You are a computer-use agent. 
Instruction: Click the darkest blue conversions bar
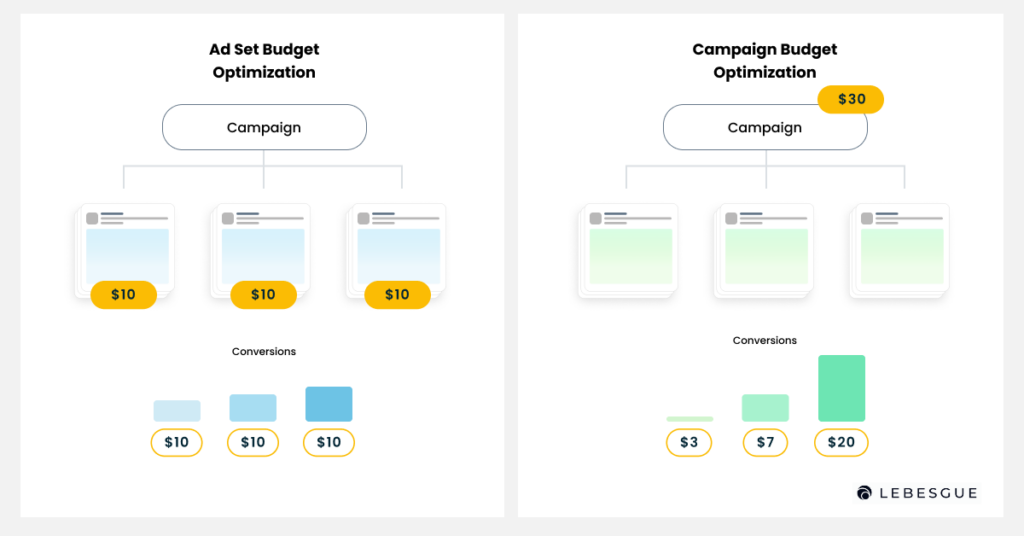coord(329,404)
